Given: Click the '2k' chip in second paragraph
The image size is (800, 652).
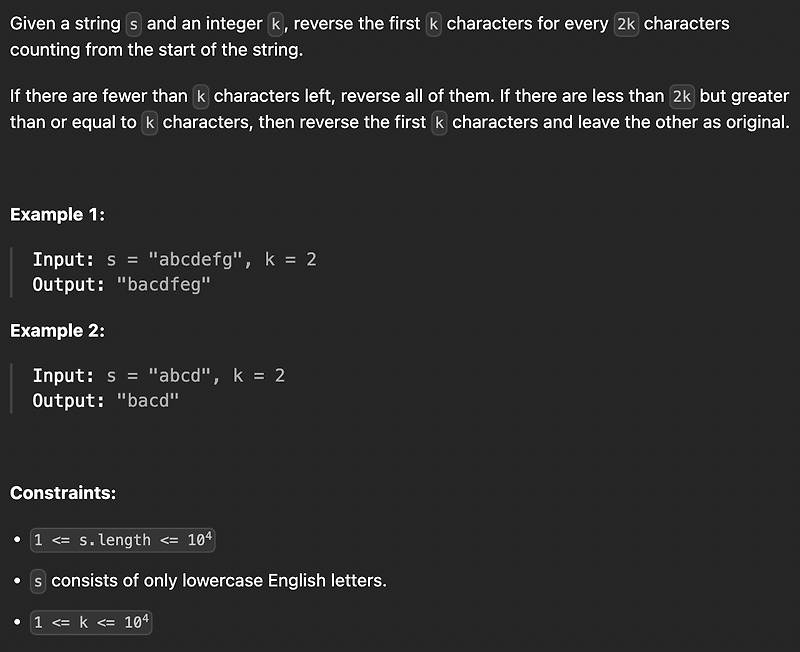Looking at the screenshot, I should click(x=682, y=96).
